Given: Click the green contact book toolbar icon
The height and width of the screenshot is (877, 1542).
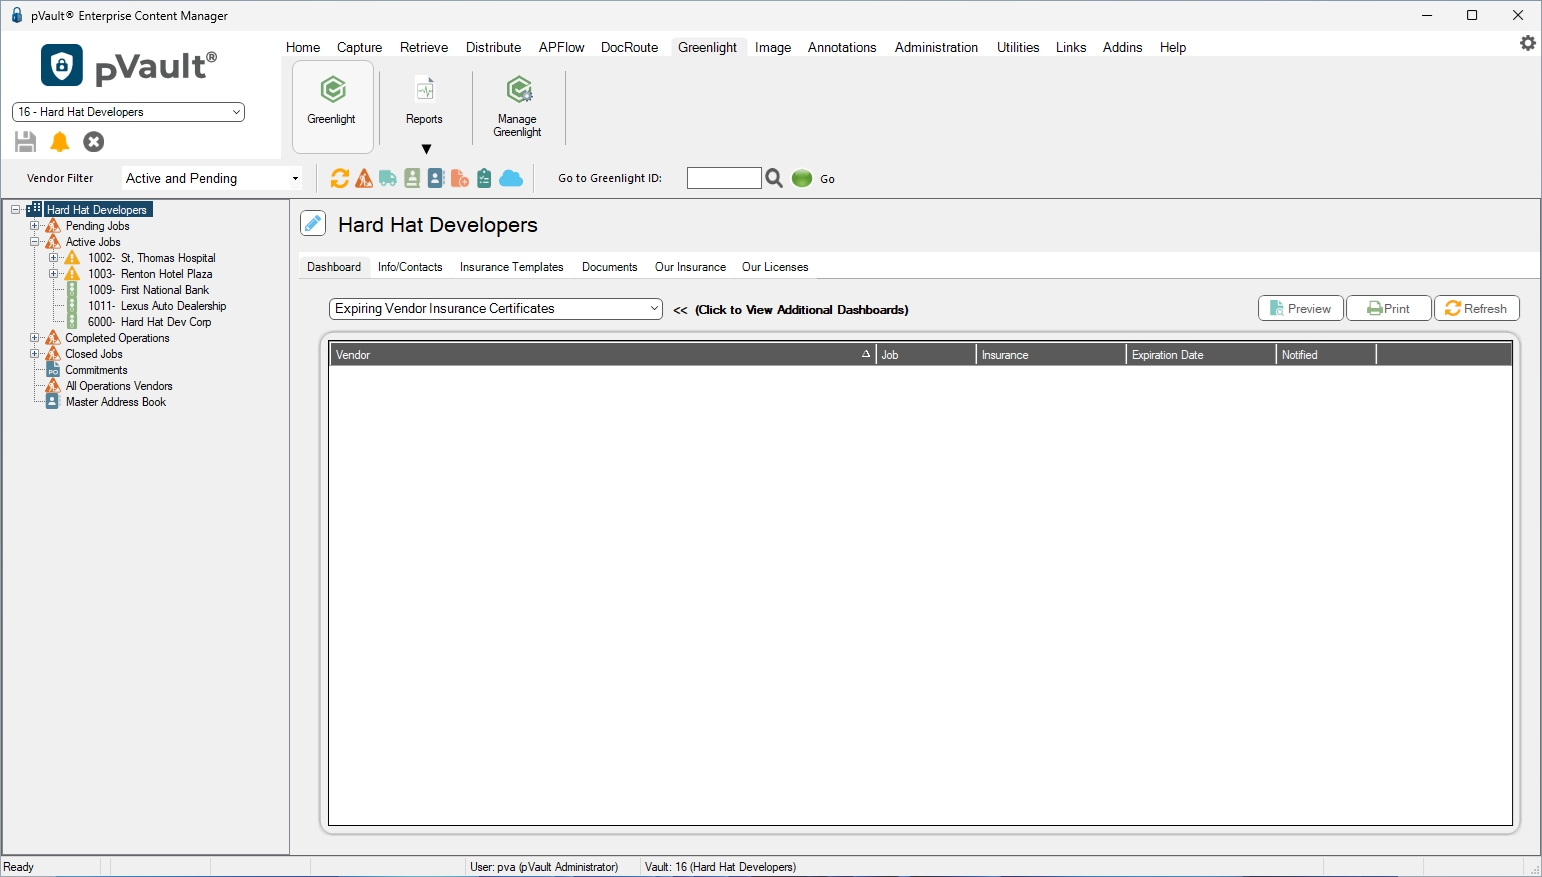Looking at the screenshot, I should click(x=412, y=178).
